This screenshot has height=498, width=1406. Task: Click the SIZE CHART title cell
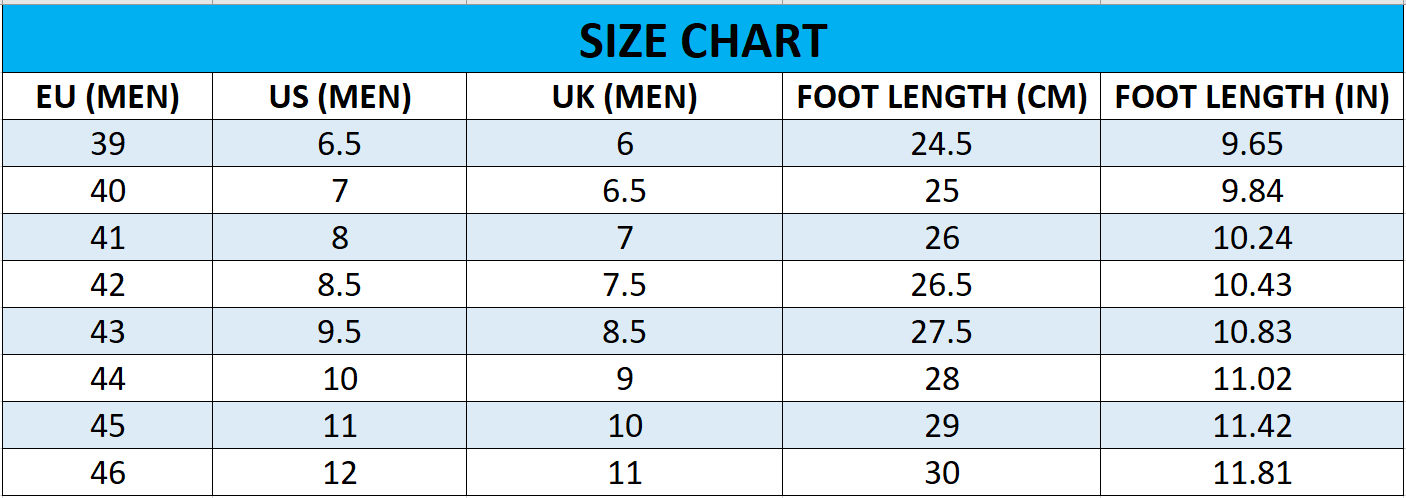pyautogui.click(x=703, y=42)
